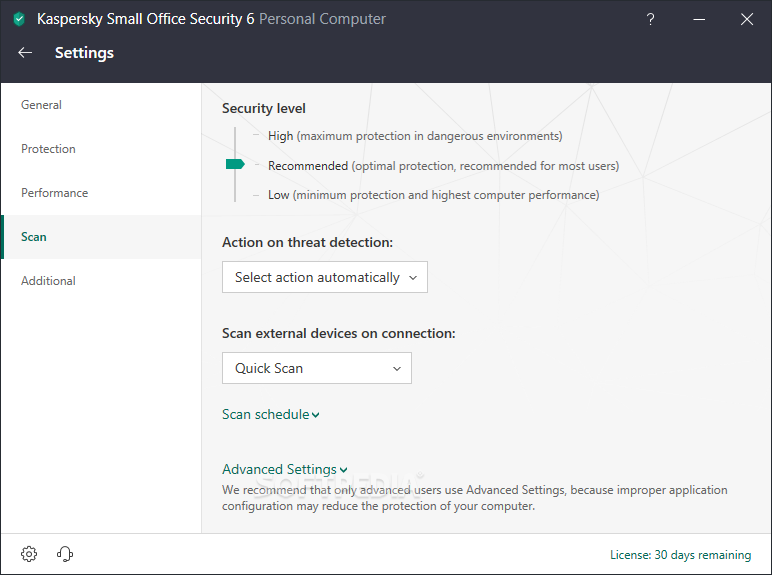Screen dimensions: 772x575
Task: Set security level to High
Action: 415,136
